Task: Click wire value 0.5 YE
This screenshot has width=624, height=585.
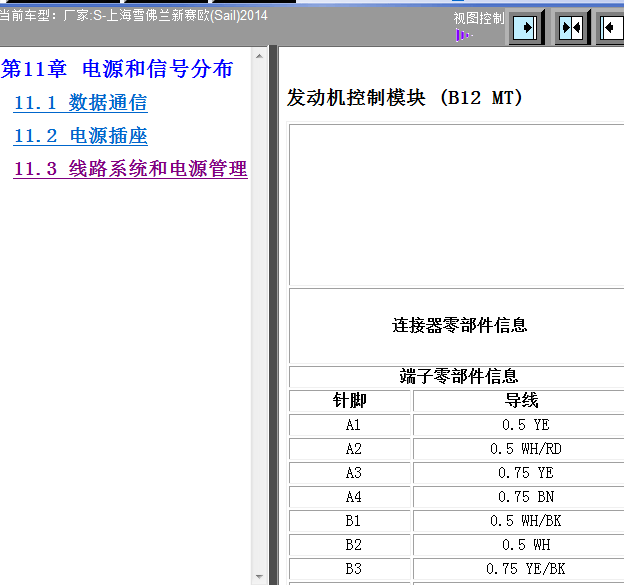Action: 526,425
